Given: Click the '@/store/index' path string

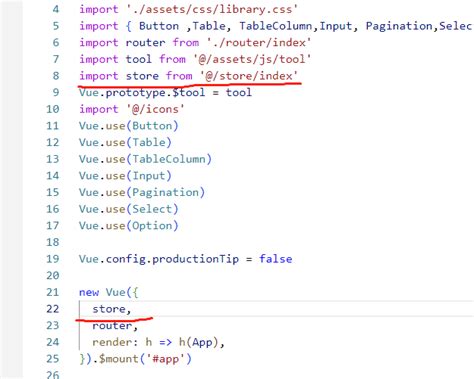Looking at the screenshot, I should tap(249, 76).
